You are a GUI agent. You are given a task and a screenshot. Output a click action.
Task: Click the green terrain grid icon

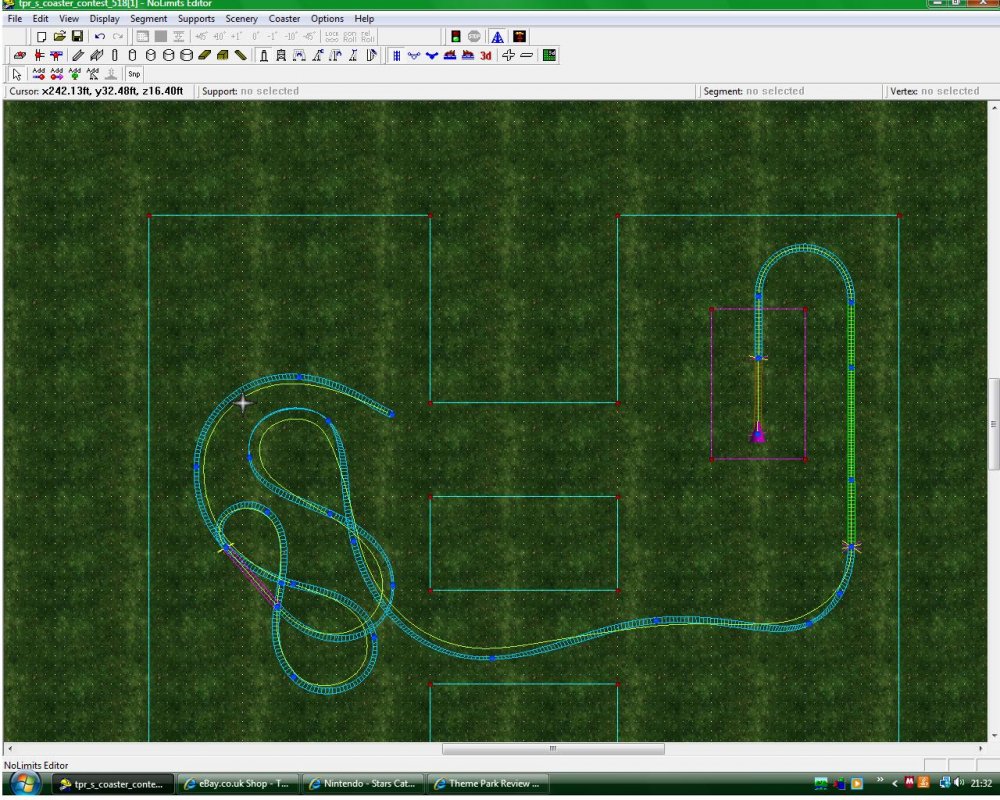point(549,55)
